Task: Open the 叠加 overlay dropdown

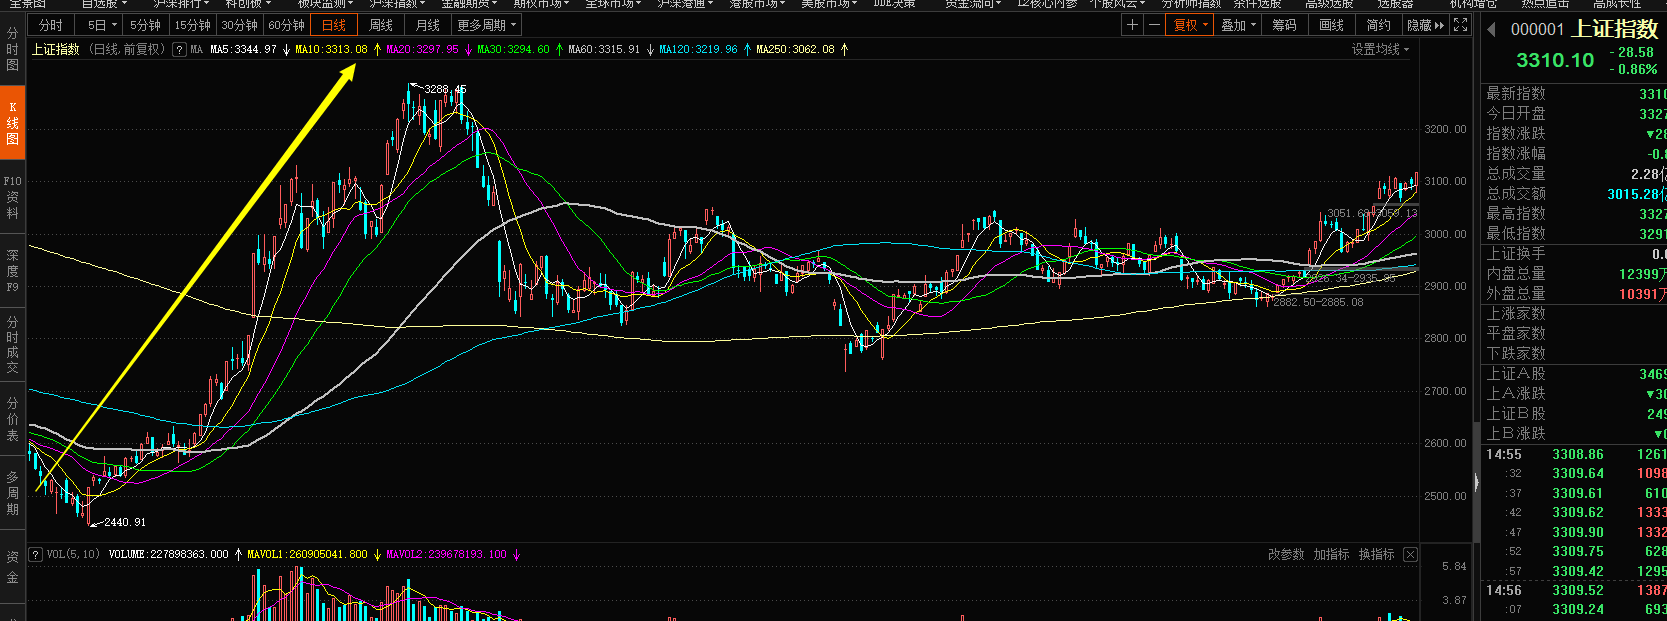Action: (x=1238, y=25)
